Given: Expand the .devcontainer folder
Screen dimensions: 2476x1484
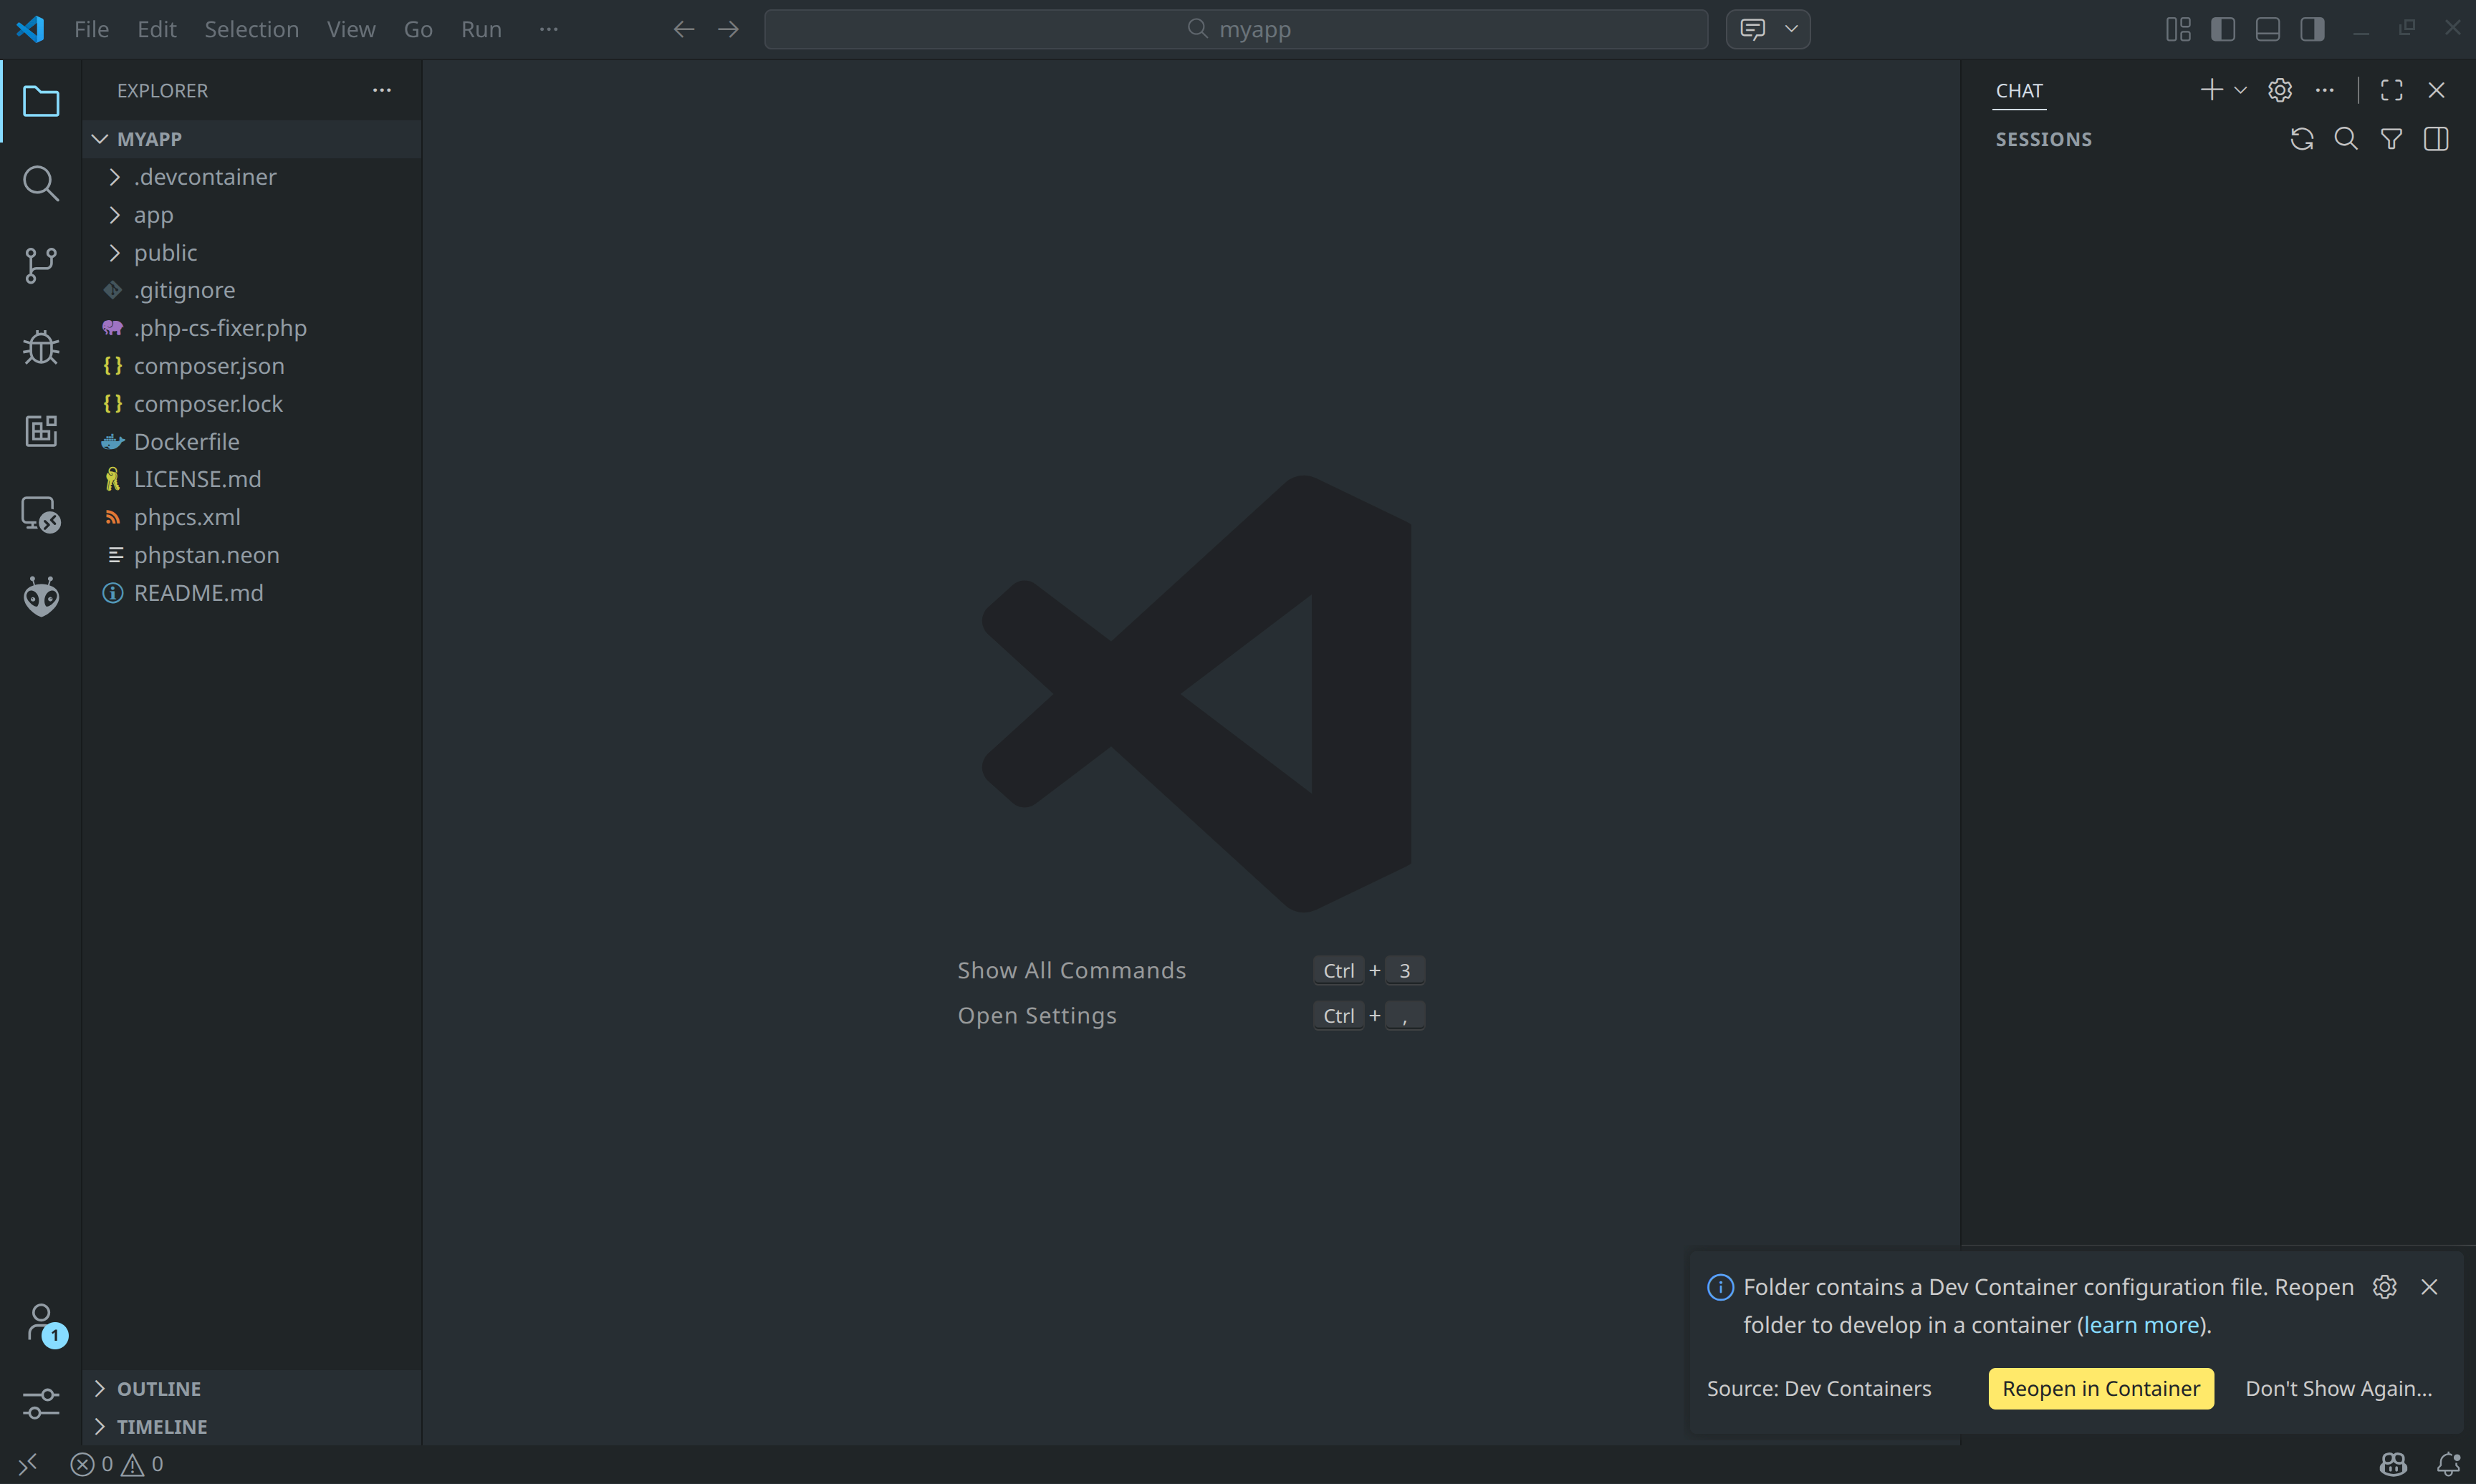Looking at the screenshot, I should 205,177.
